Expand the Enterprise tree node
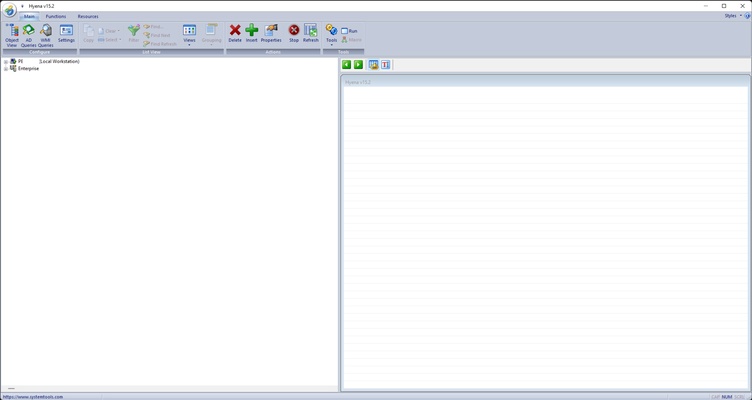The width and height of the screenshot is (752, 400). point(6,69)
